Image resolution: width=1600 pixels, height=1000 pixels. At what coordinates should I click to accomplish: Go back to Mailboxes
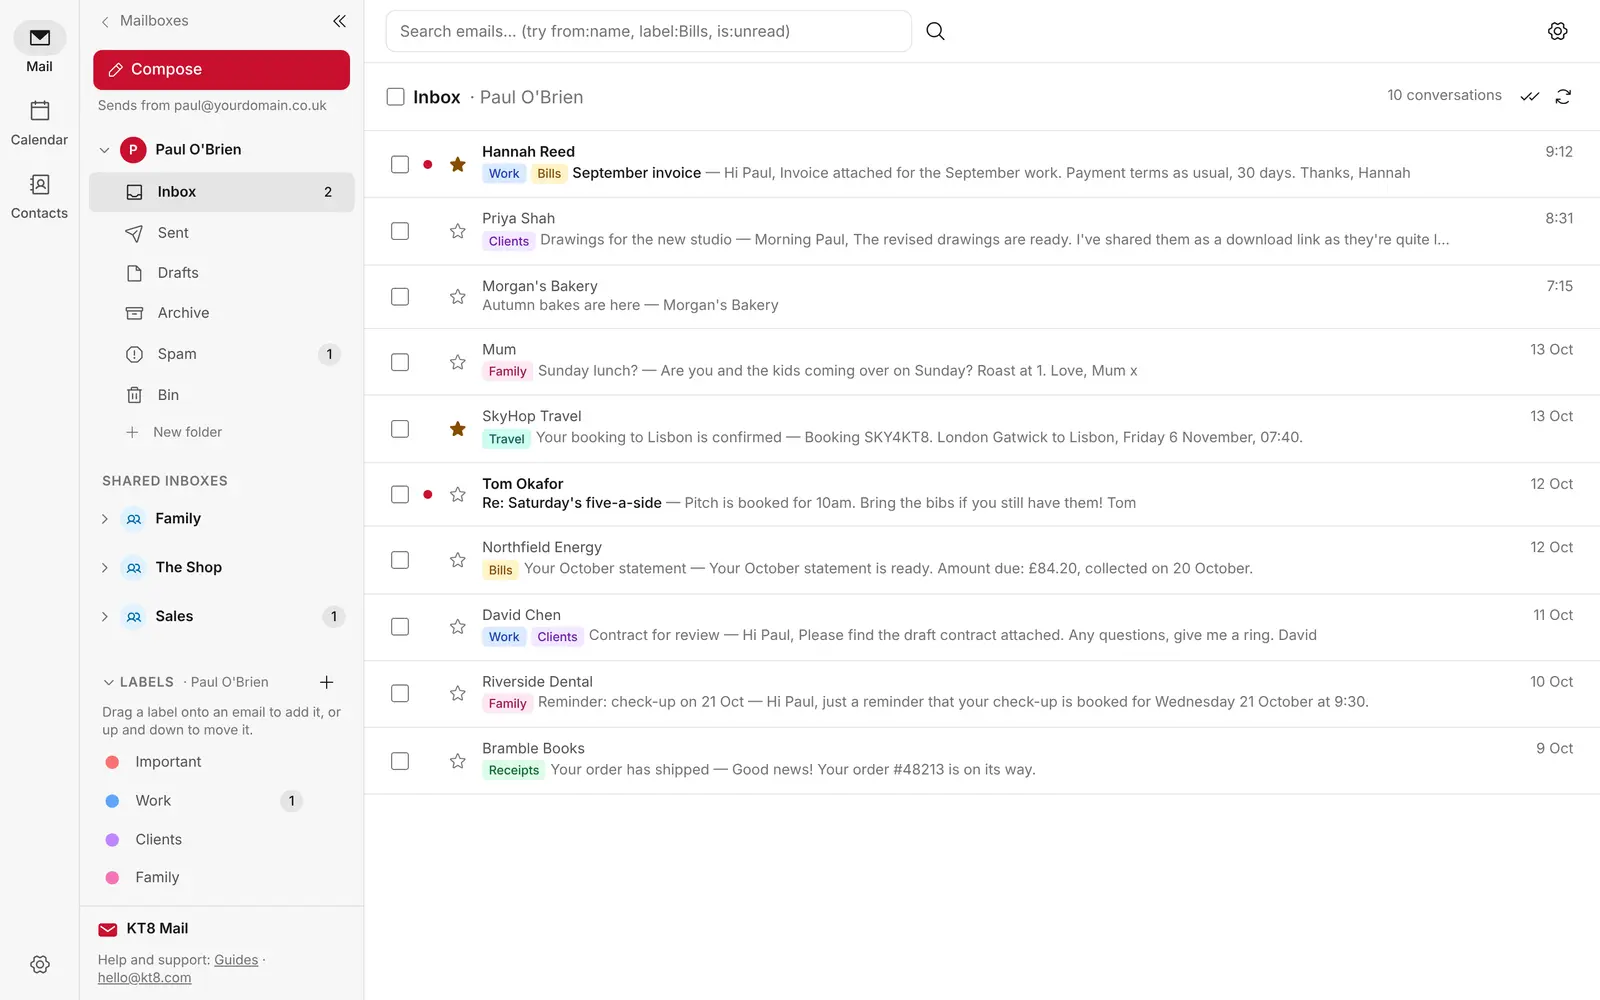tap(144, 21)
